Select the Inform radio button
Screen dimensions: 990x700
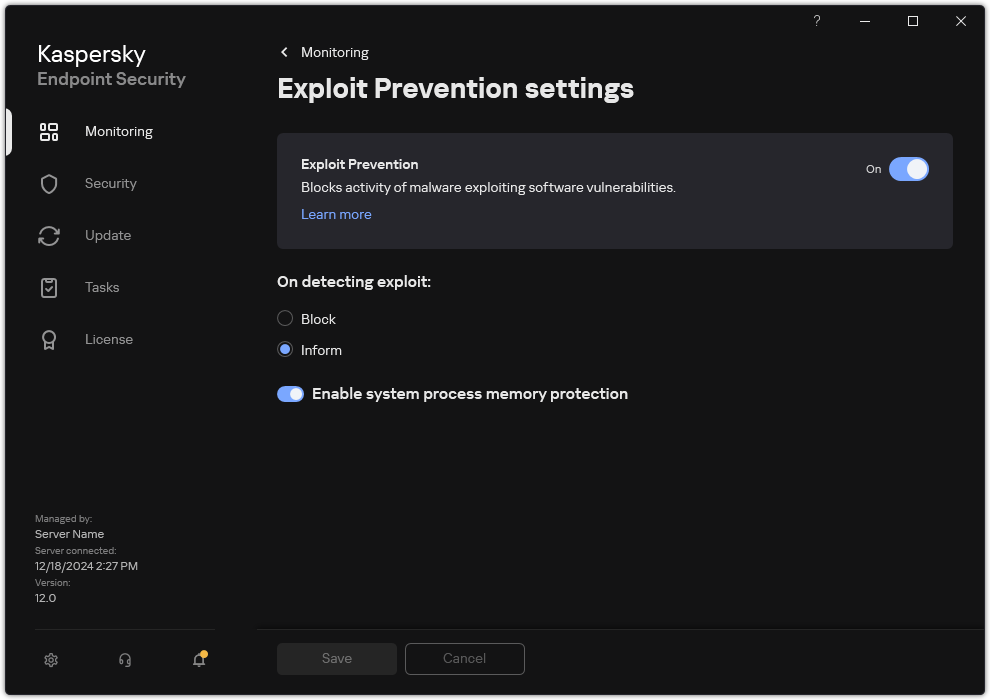click(x=283, y=349)
